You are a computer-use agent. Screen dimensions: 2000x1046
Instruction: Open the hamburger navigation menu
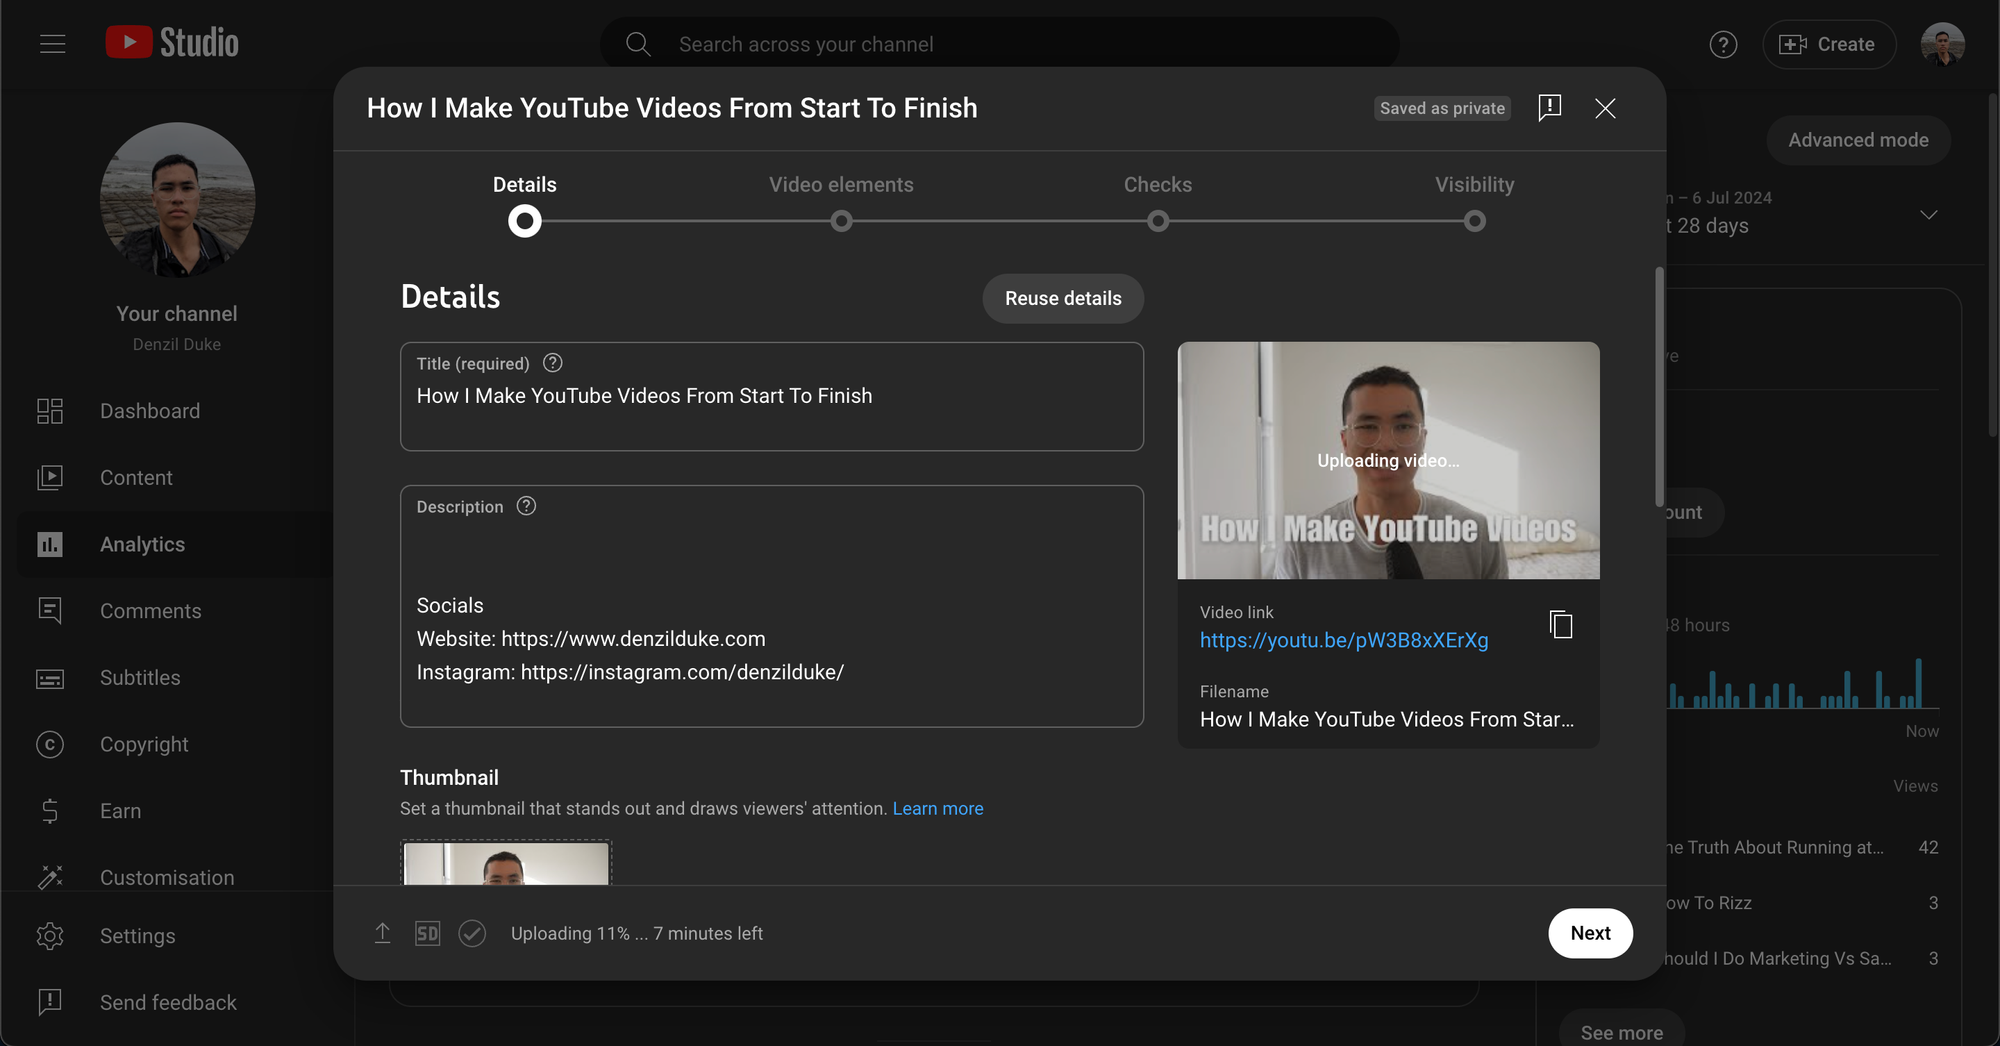pyautogui.click(x=53, y=44)
